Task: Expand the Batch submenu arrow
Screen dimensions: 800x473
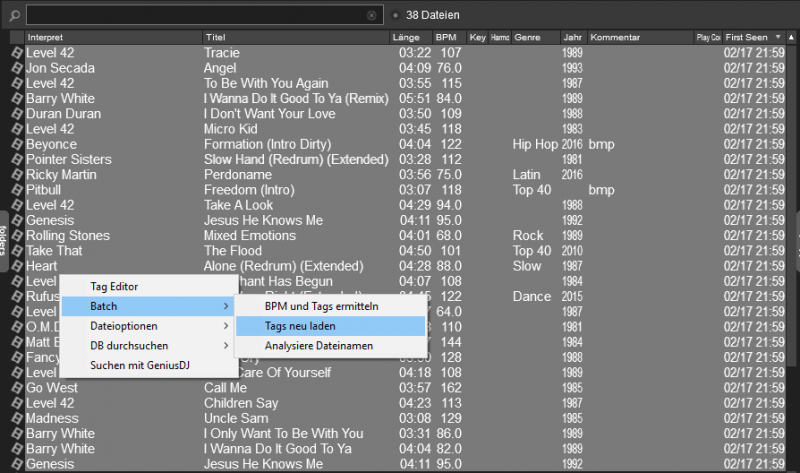Action: coord(224,306)
